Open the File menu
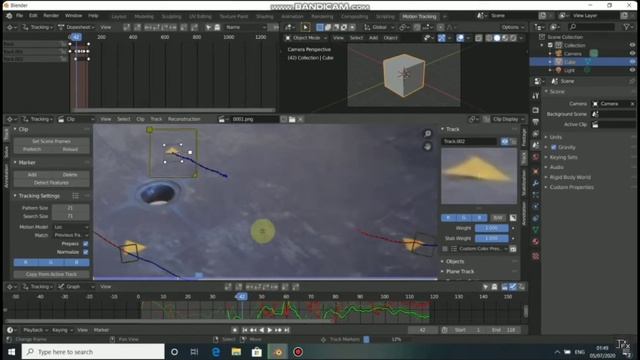The width and height of the screenshot is (640, 360). tap(19, 16)
